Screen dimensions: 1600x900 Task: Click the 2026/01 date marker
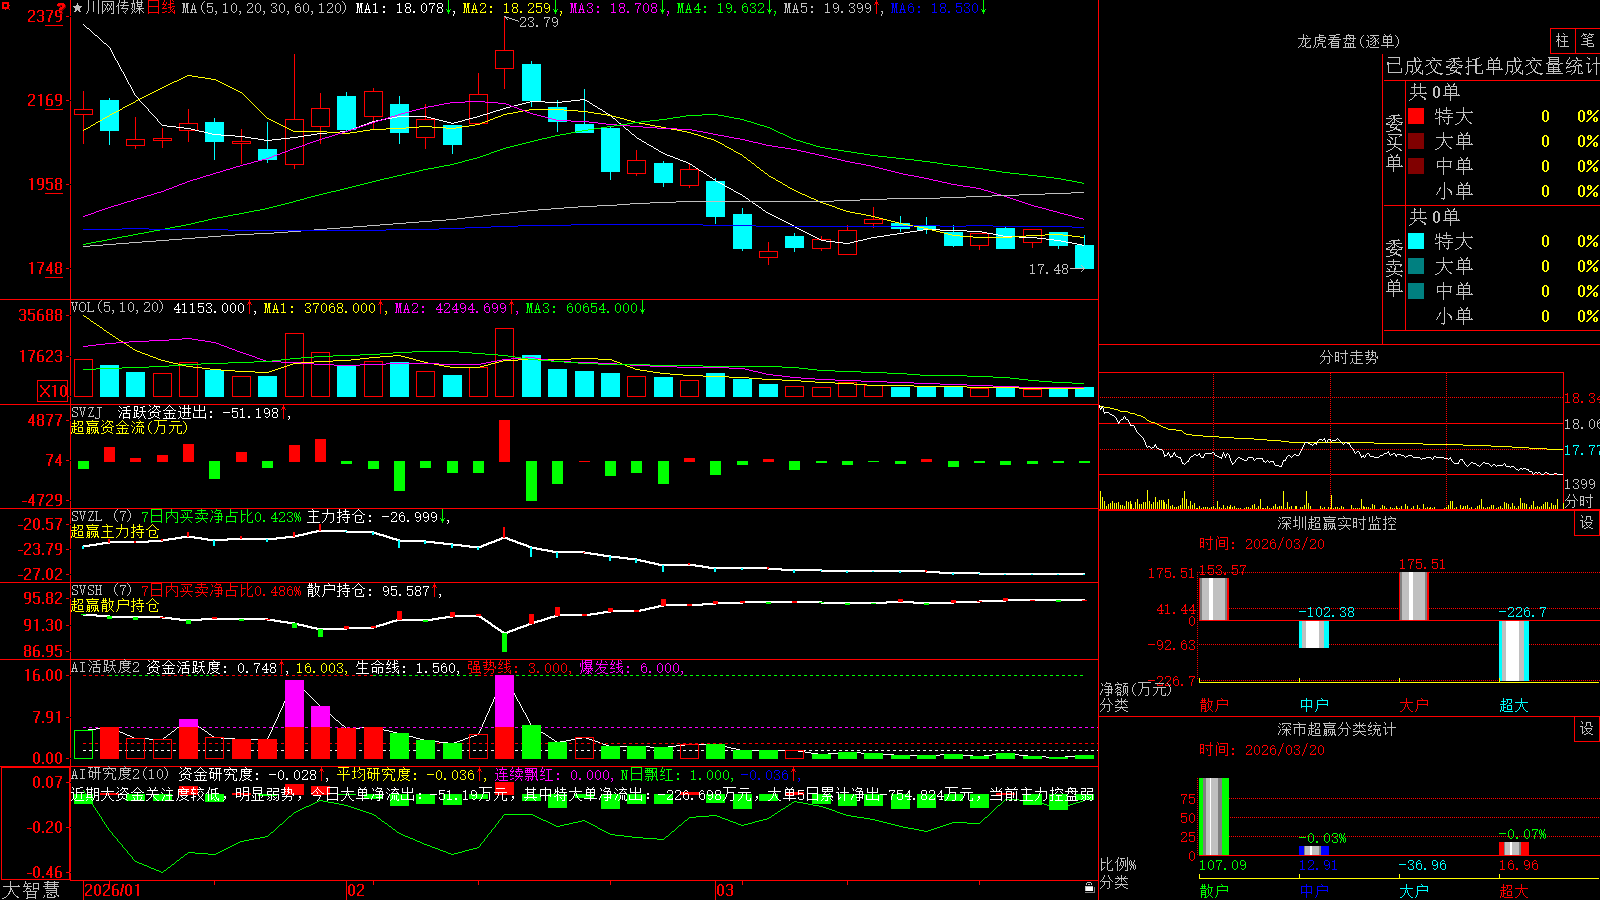[113, 890]
